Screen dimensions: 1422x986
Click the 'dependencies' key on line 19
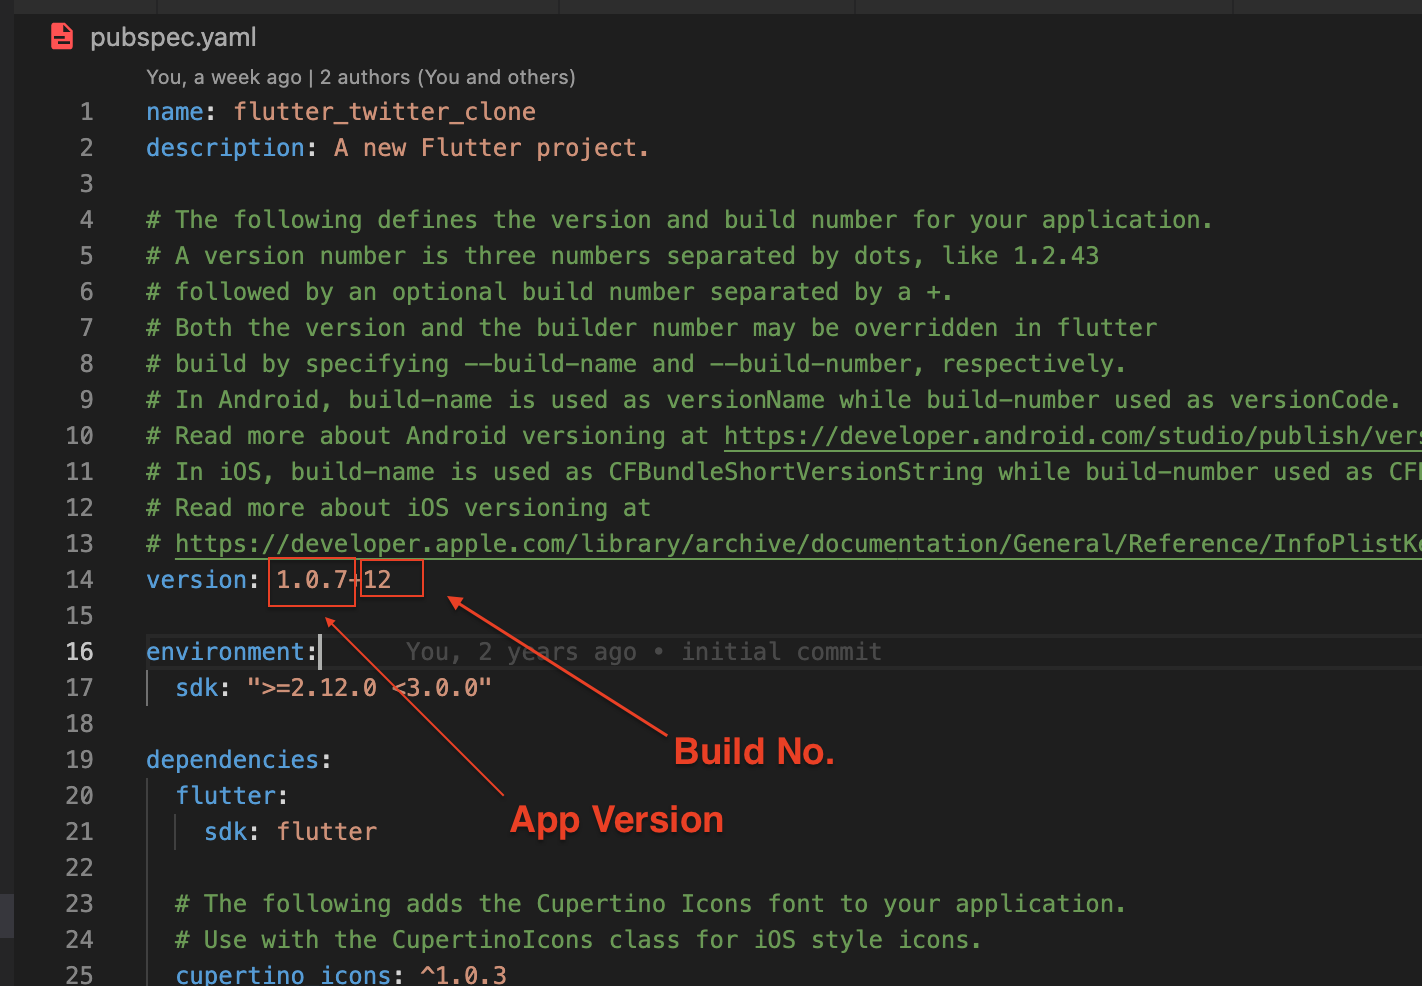[x=232, y=759]
